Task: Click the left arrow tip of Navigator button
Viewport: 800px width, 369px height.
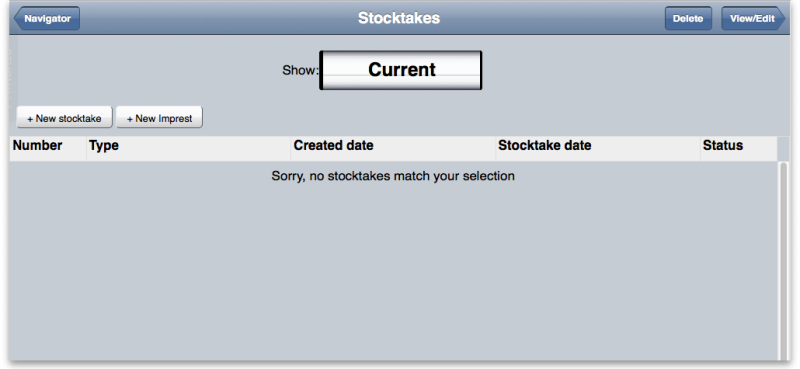Action: click(x=16, y=19)
